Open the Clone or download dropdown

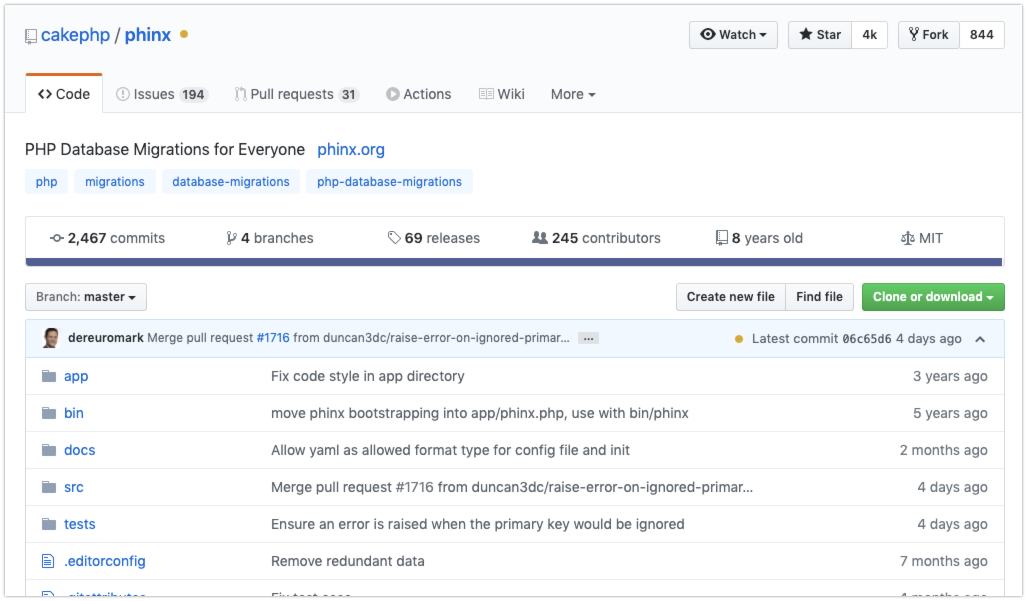933,297
